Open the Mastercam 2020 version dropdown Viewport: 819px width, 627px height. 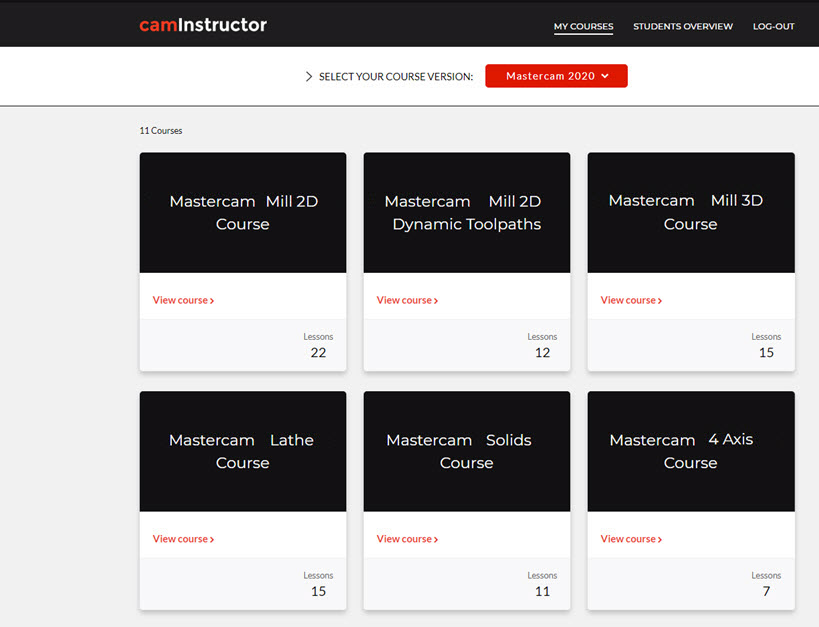coord(556,76)
